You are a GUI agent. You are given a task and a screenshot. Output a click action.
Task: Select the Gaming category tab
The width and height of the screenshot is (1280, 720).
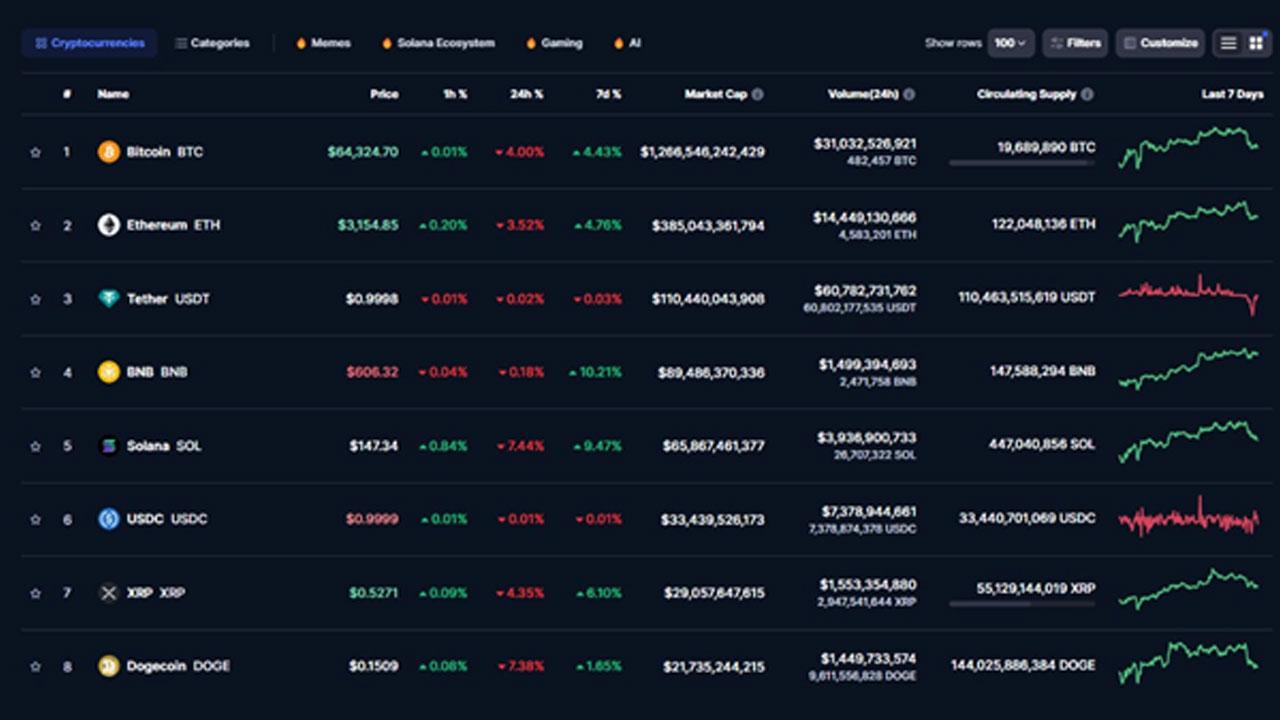554,43
